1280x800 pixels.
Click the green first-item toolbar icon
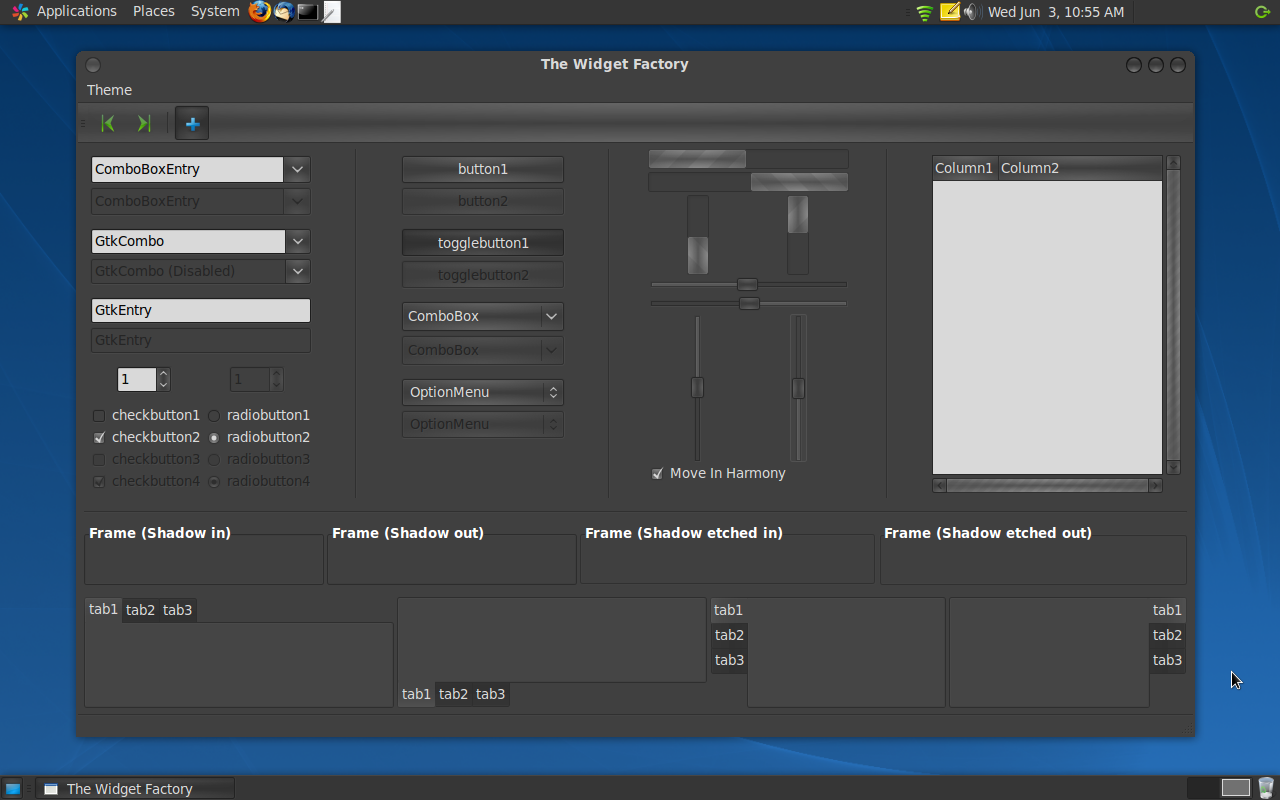point(108,123)
